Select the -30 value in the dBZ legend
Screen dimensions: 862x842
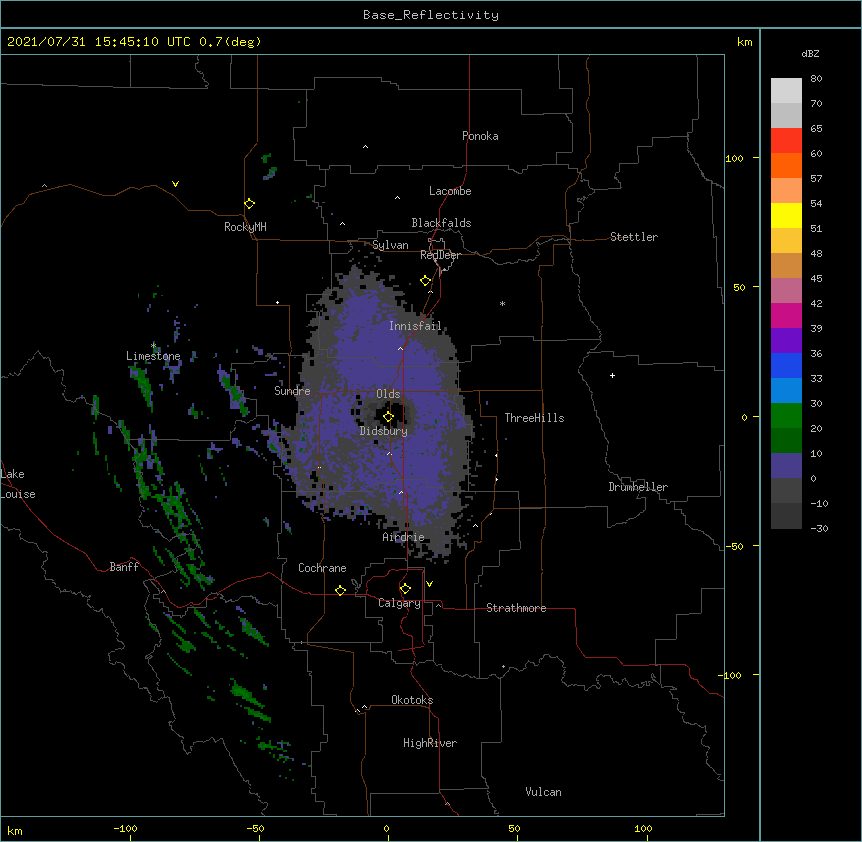pyautogui.click(x=819, y=528)
